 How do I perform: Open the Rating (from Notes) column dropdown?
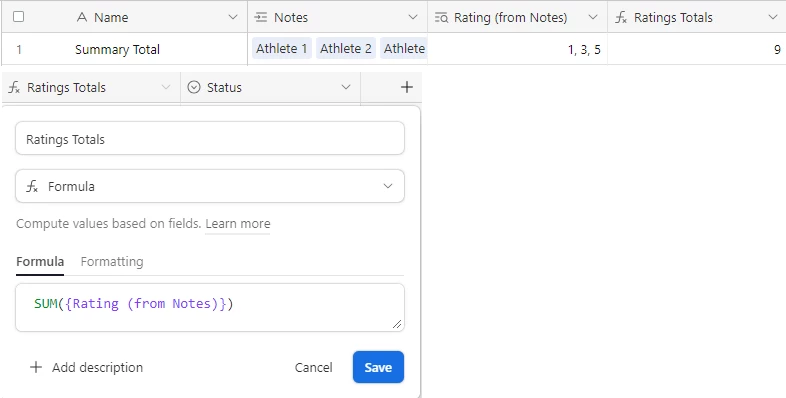click(593, 18)
